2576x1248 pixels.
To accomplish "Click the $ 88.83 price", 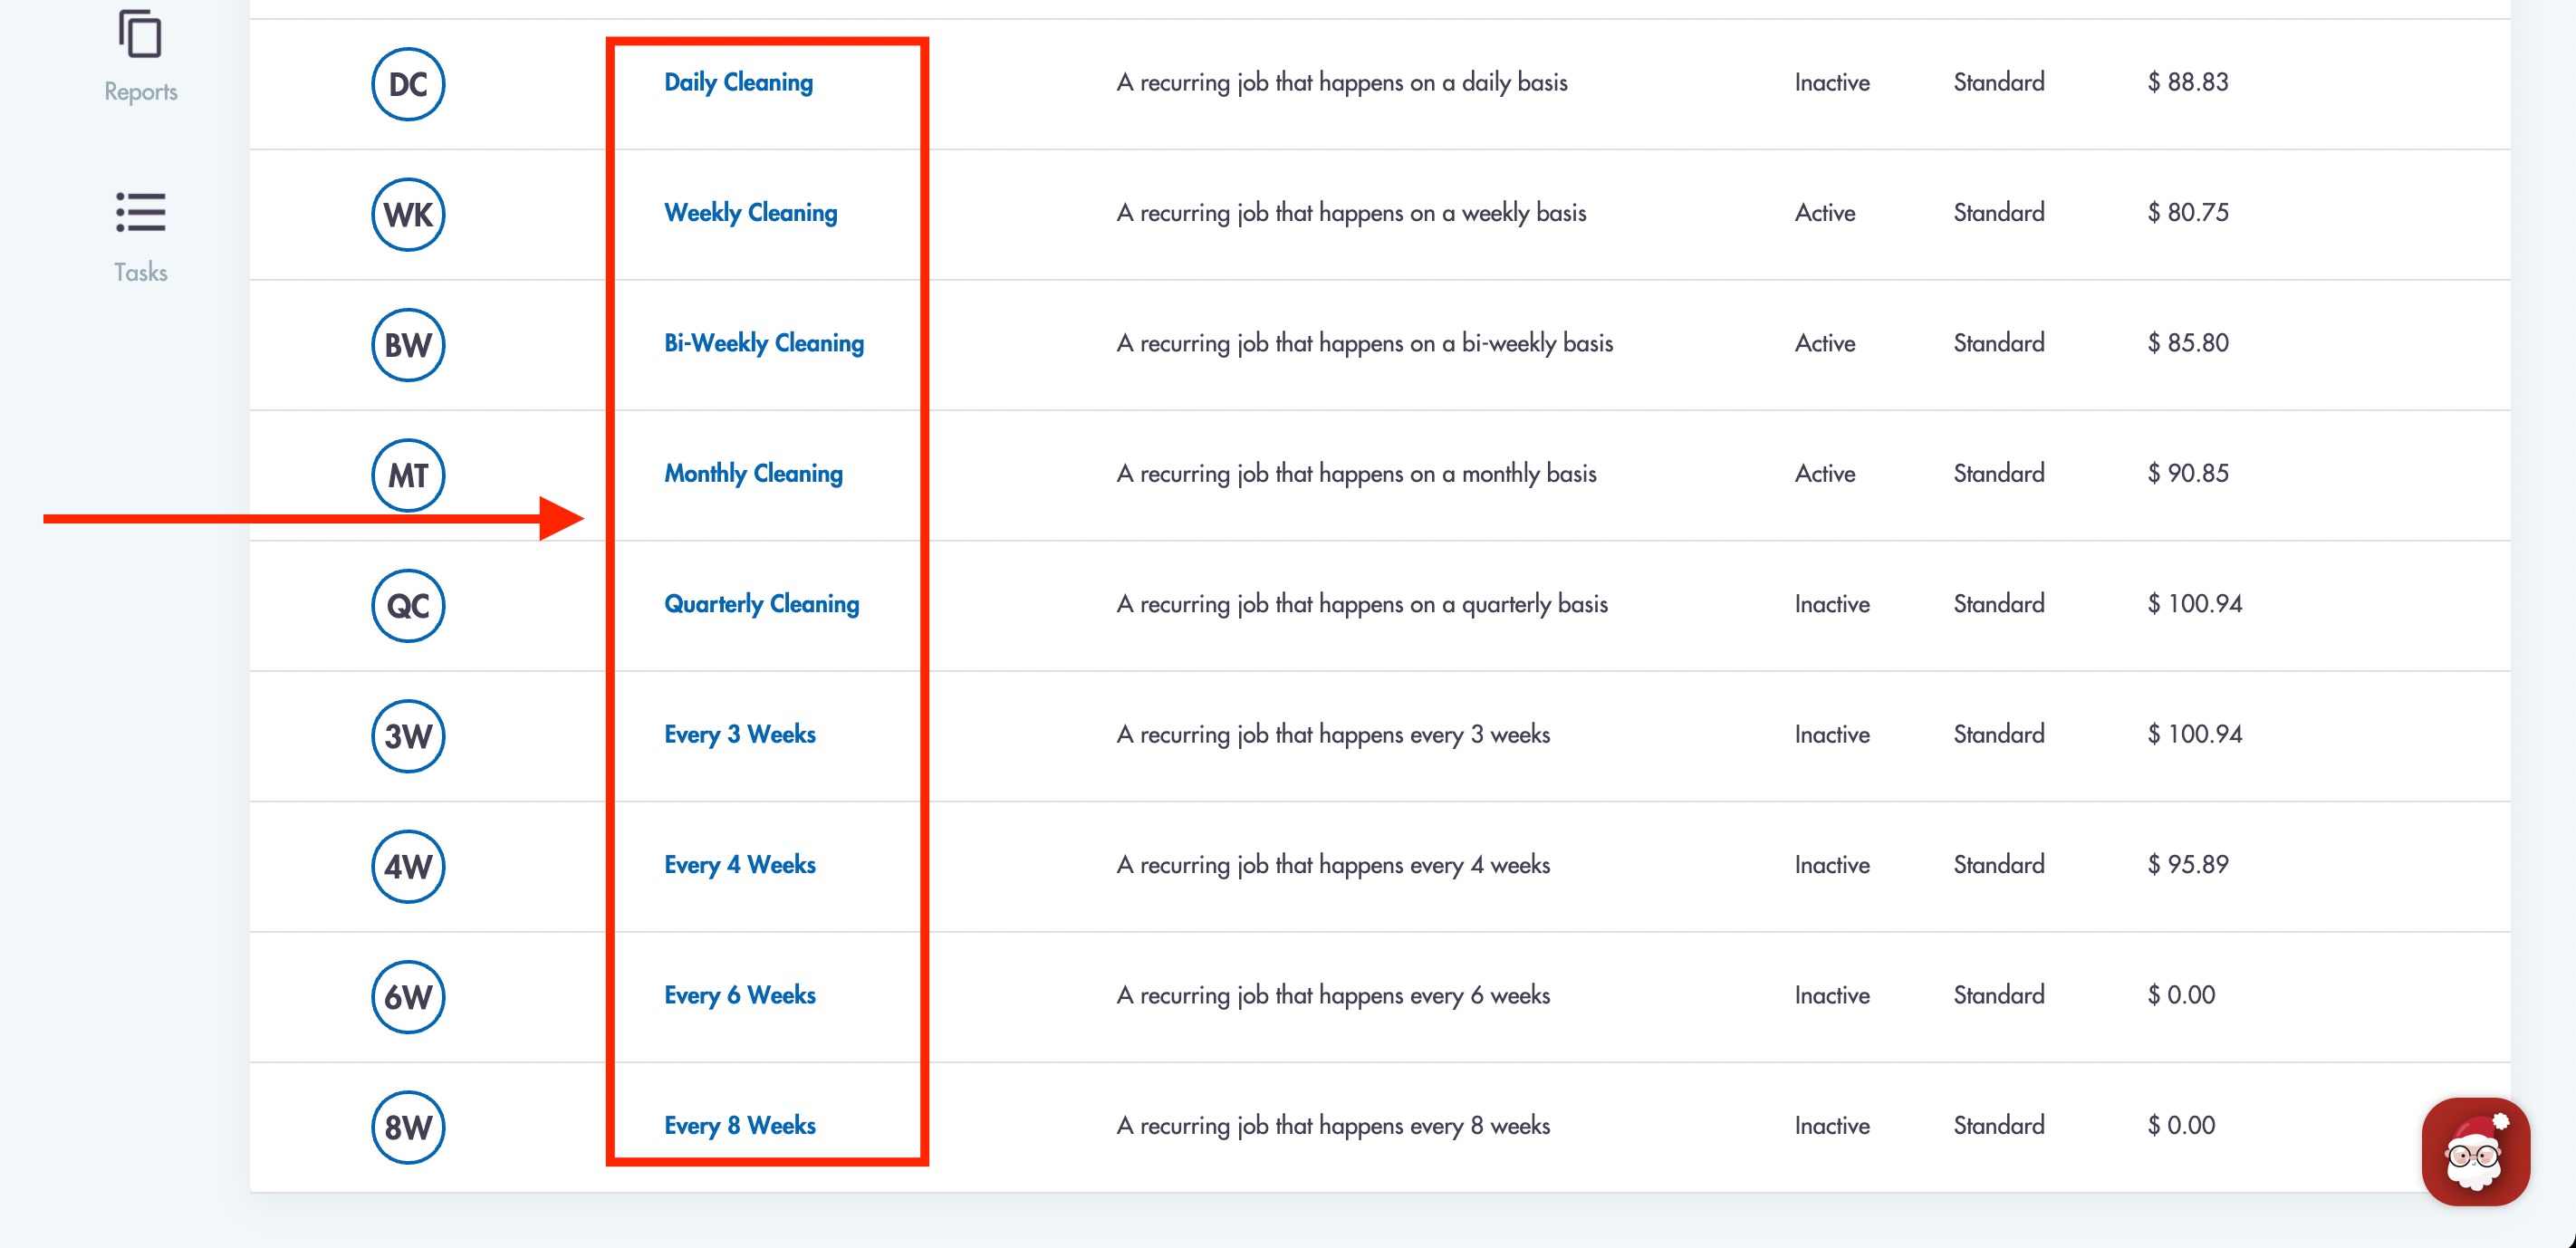I will click(2188, 82).
